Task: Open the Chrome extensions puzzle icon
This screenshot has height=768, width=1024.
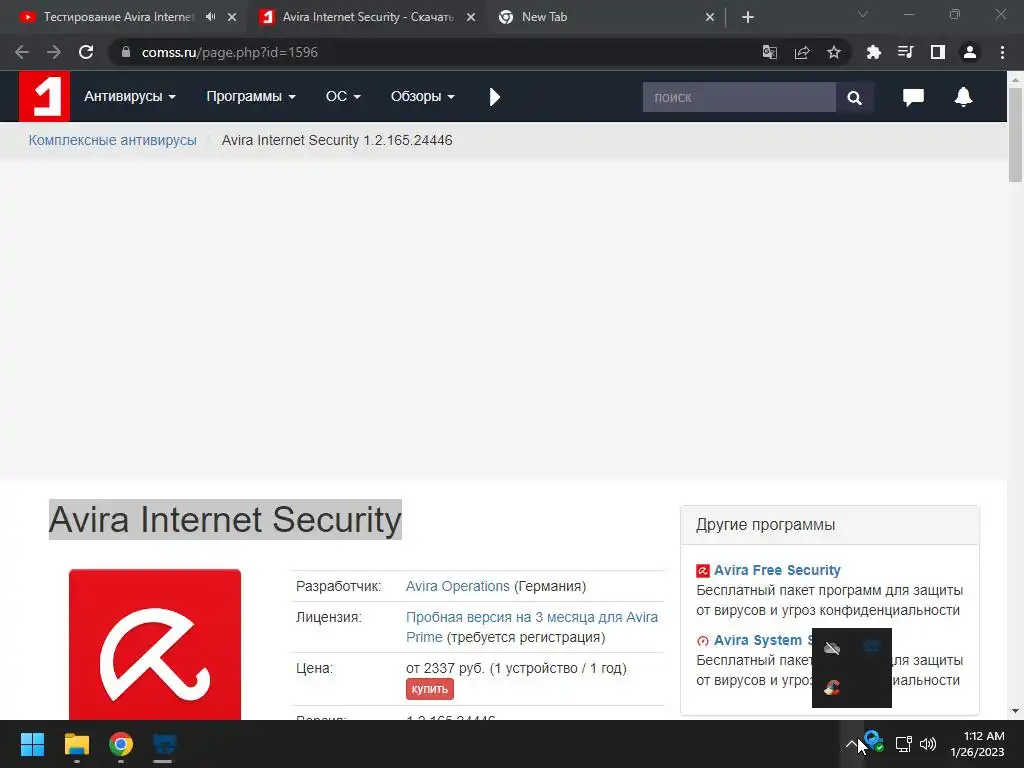Action: pos(873,52)
